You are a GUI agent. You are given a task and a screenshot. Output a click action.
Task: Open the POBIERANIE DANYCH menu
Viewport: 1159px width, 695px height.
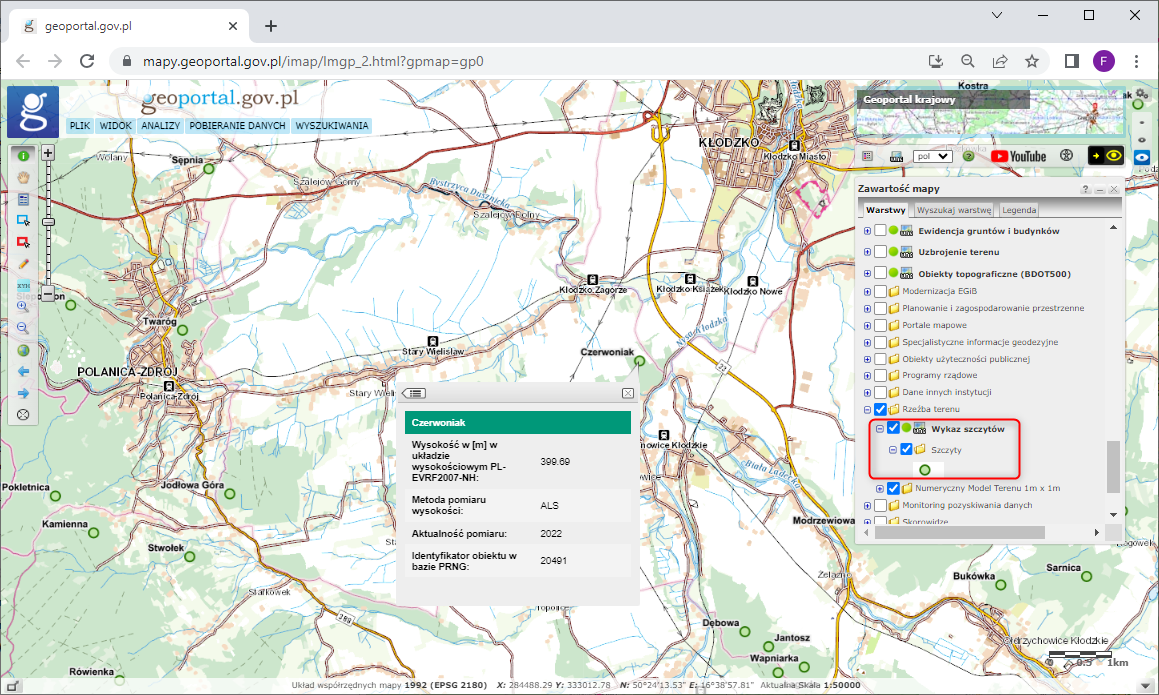coord(237,126)
